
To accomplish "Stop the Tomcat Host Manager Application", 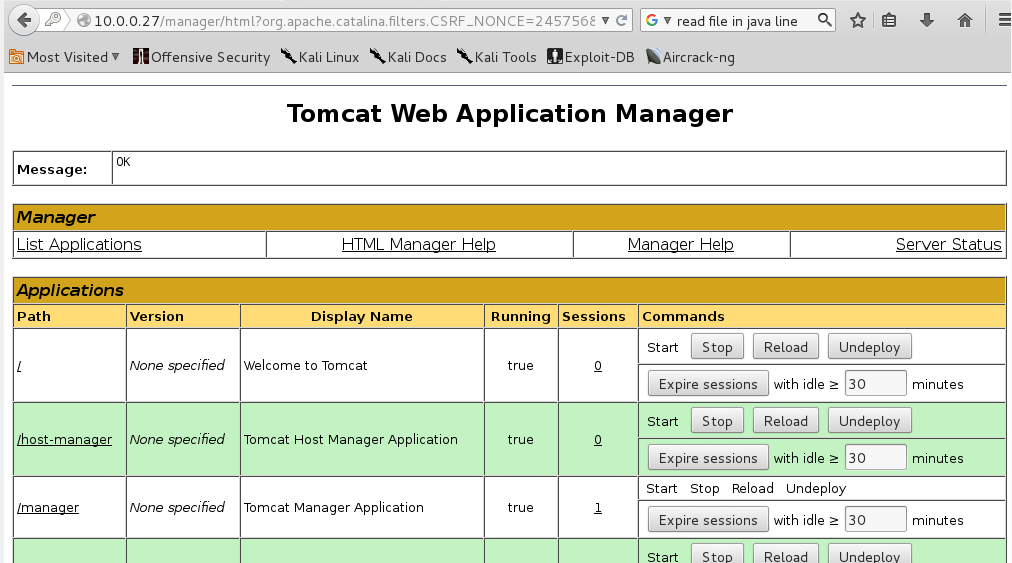I will coord(716,421).
